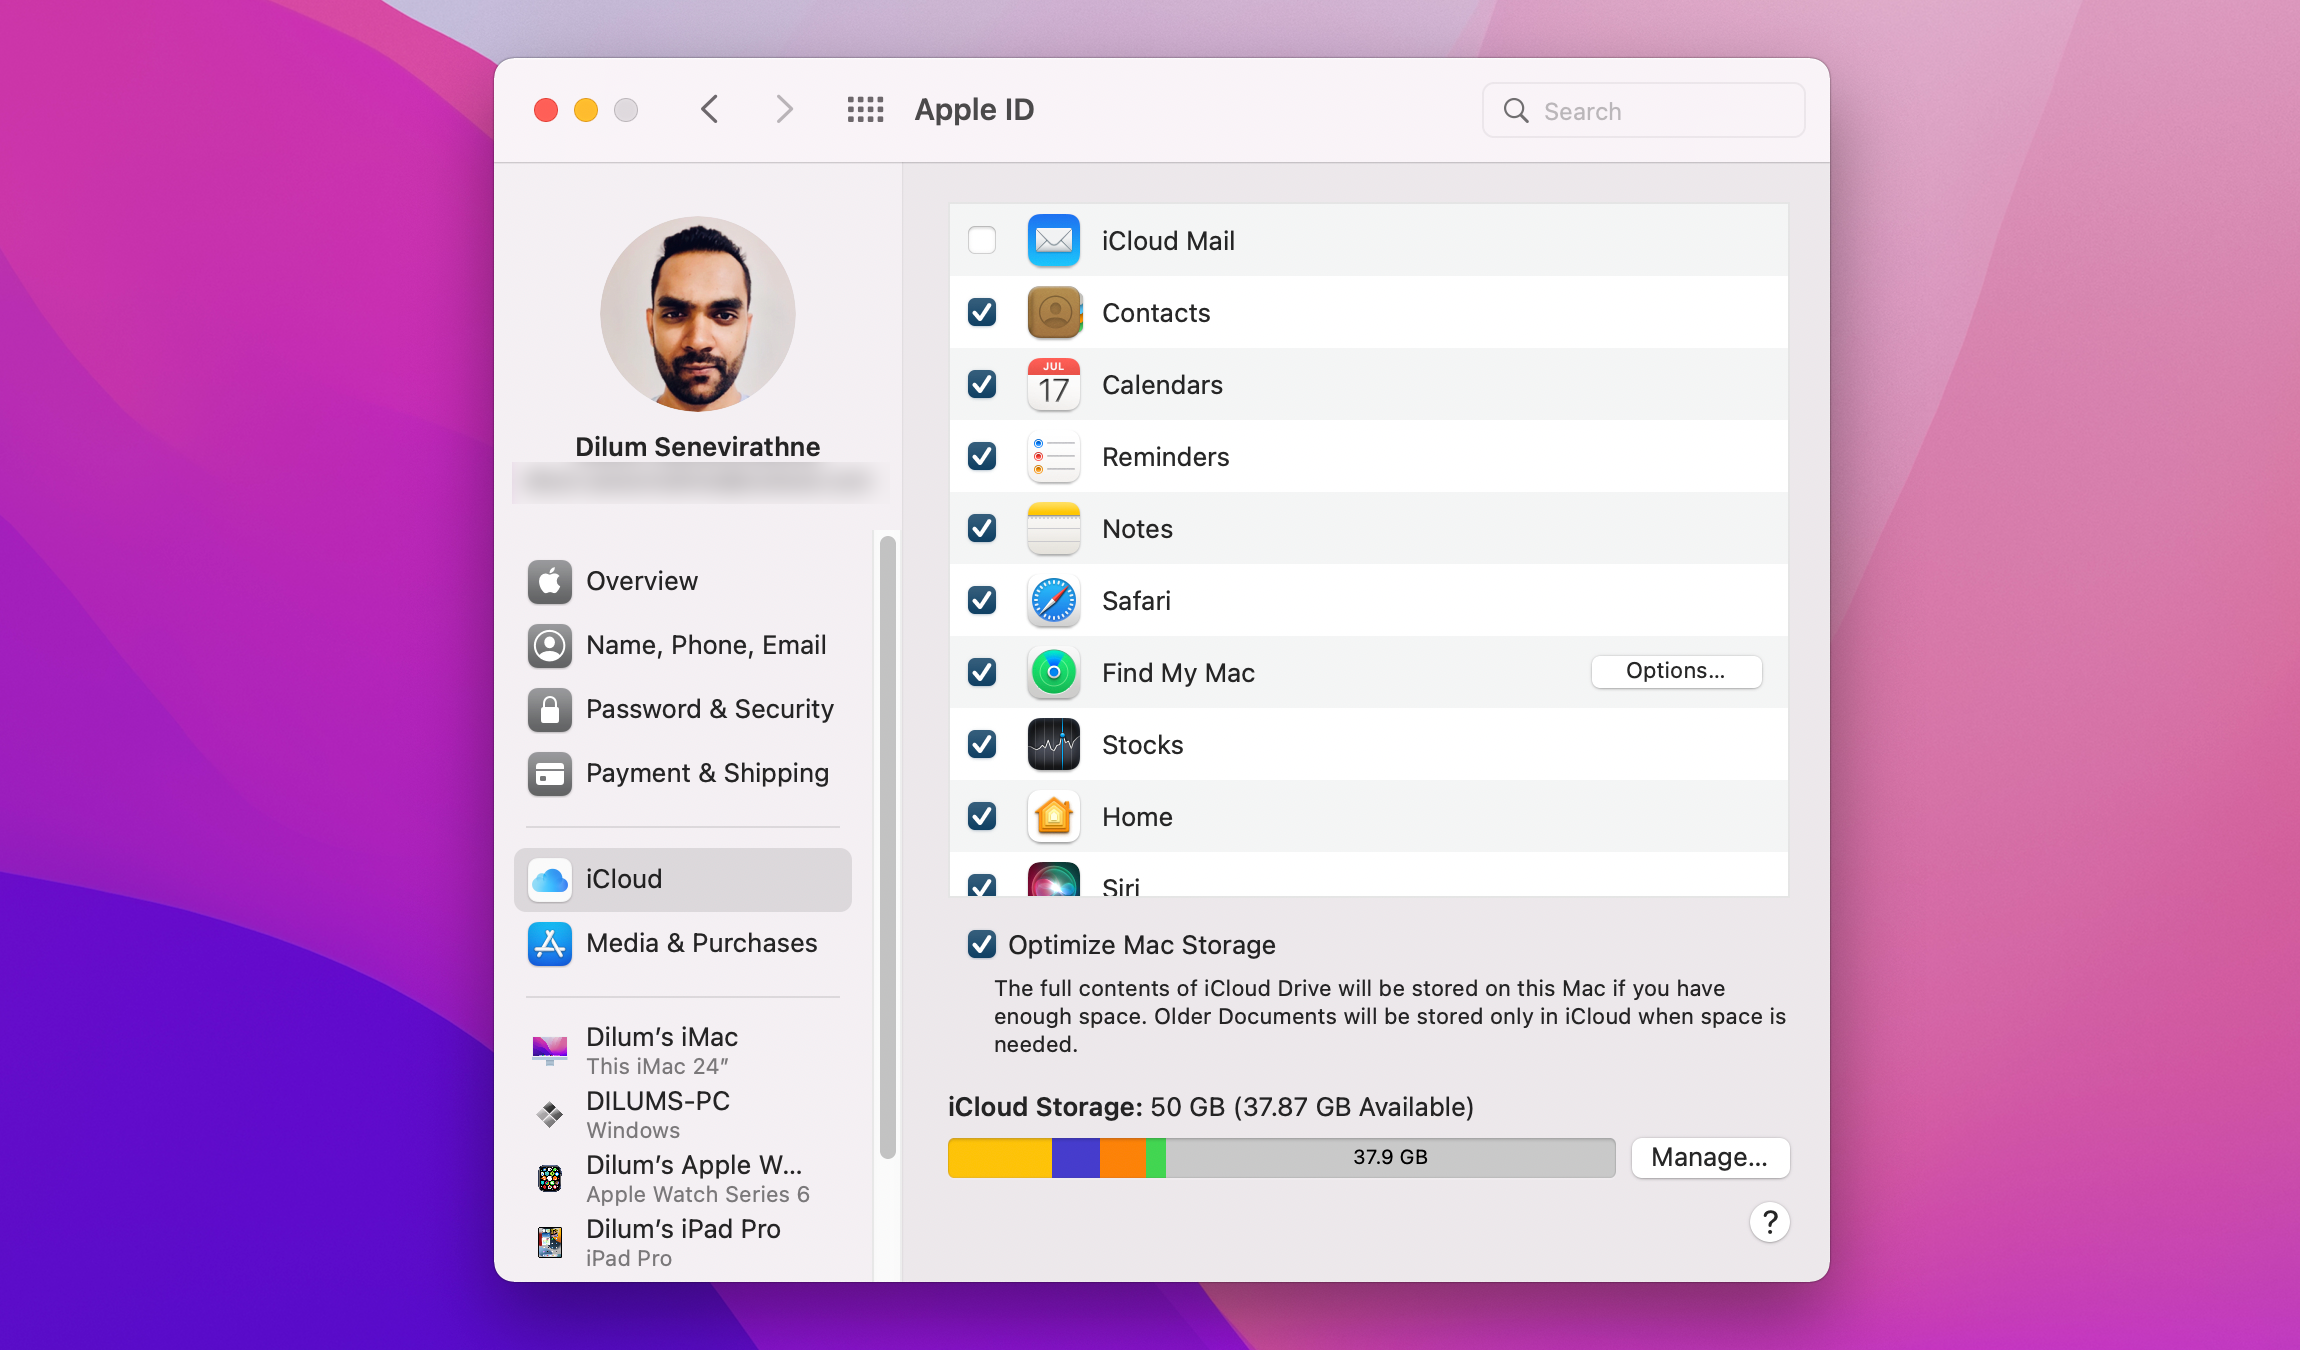Click the Siri app icon
Screen dimensions: 2300x1350
1053,879
